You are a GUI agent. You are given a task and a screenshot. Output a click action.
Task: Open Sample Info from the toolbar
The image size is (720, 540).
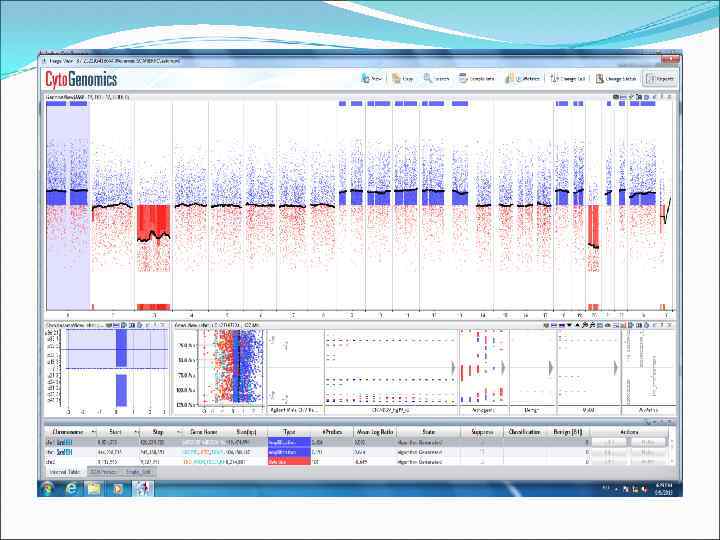coord(477,79)
